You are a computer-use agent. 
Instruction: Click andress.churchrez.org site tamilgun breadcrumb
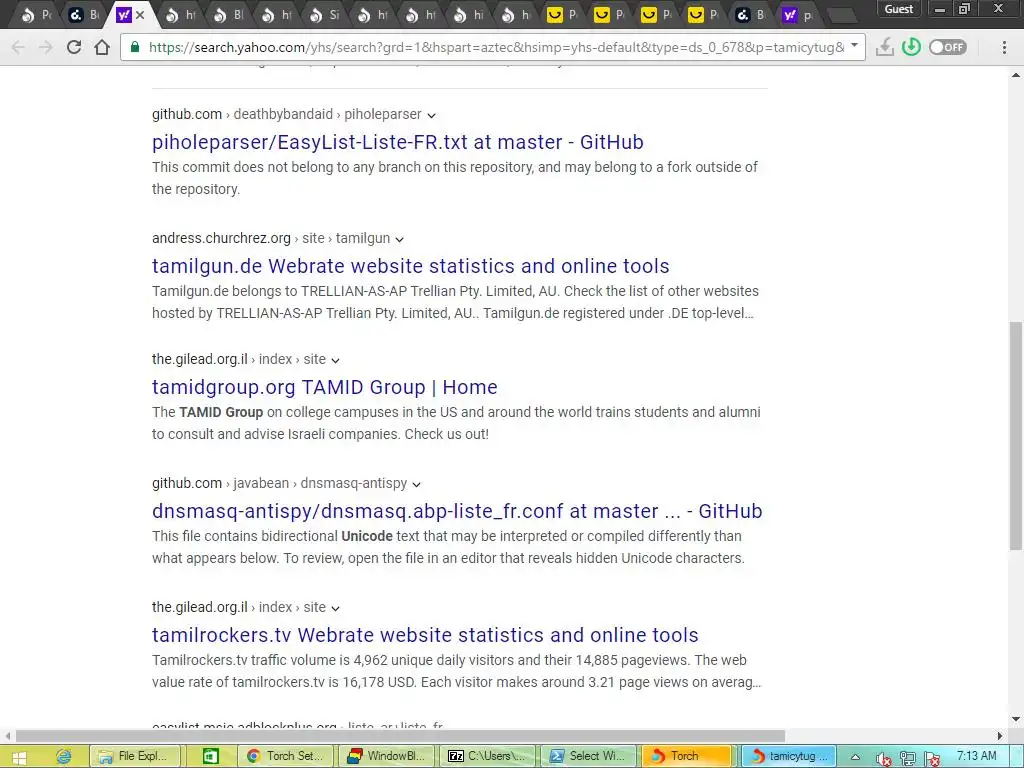tap(271, 238)
